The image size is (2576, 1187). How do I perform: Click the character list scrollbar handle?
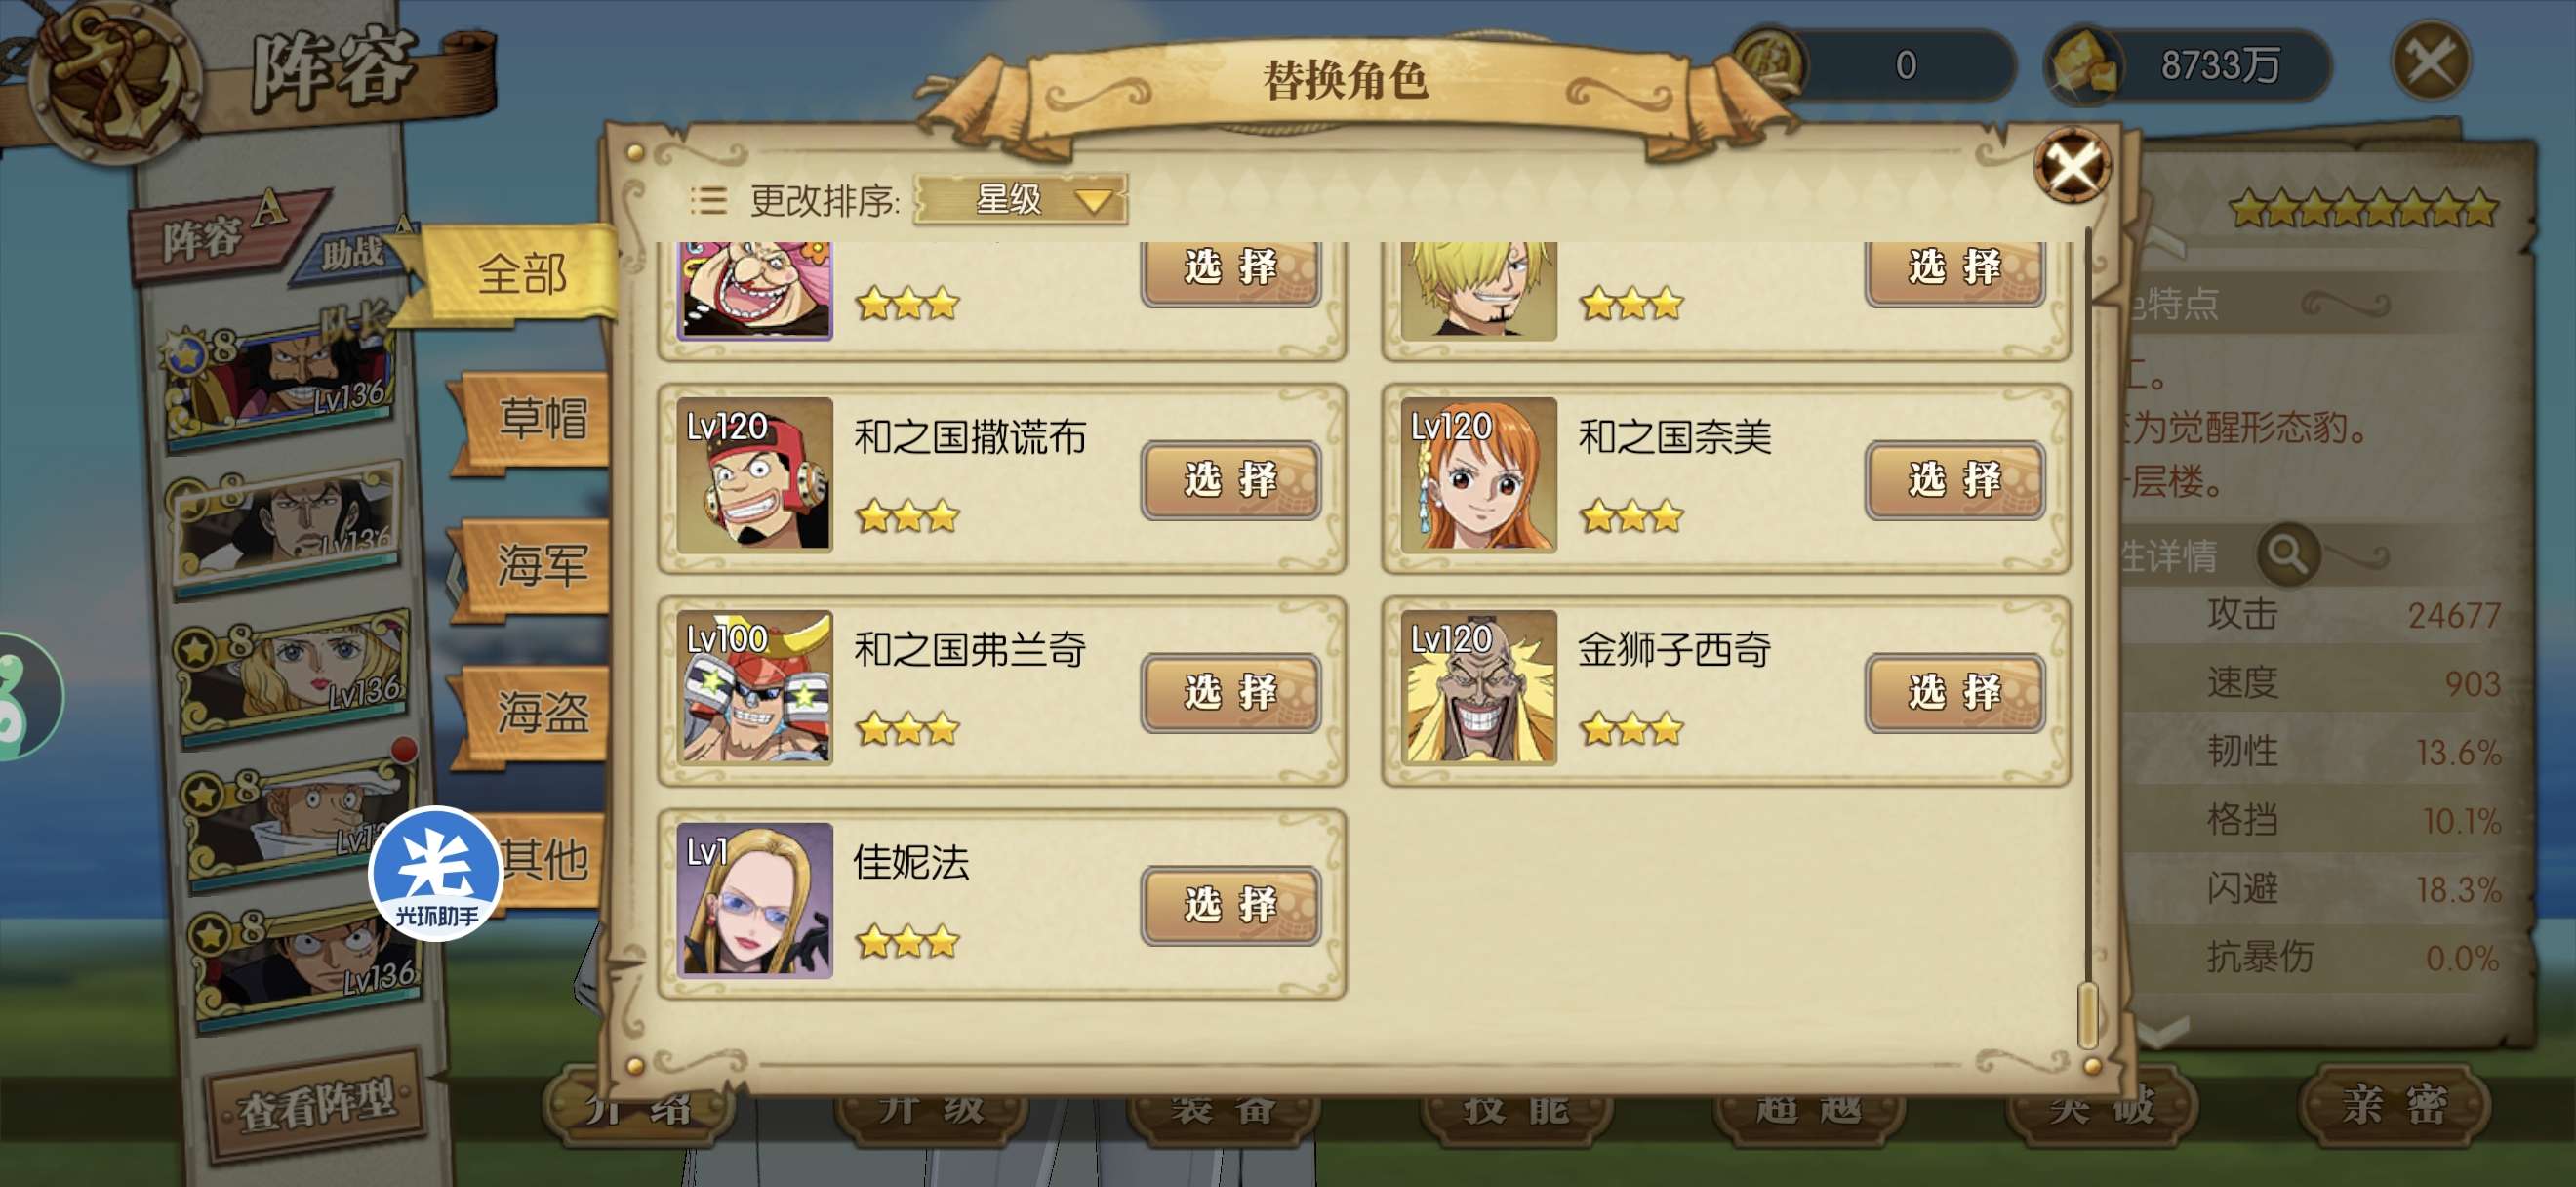(x=2087, y=1015)
